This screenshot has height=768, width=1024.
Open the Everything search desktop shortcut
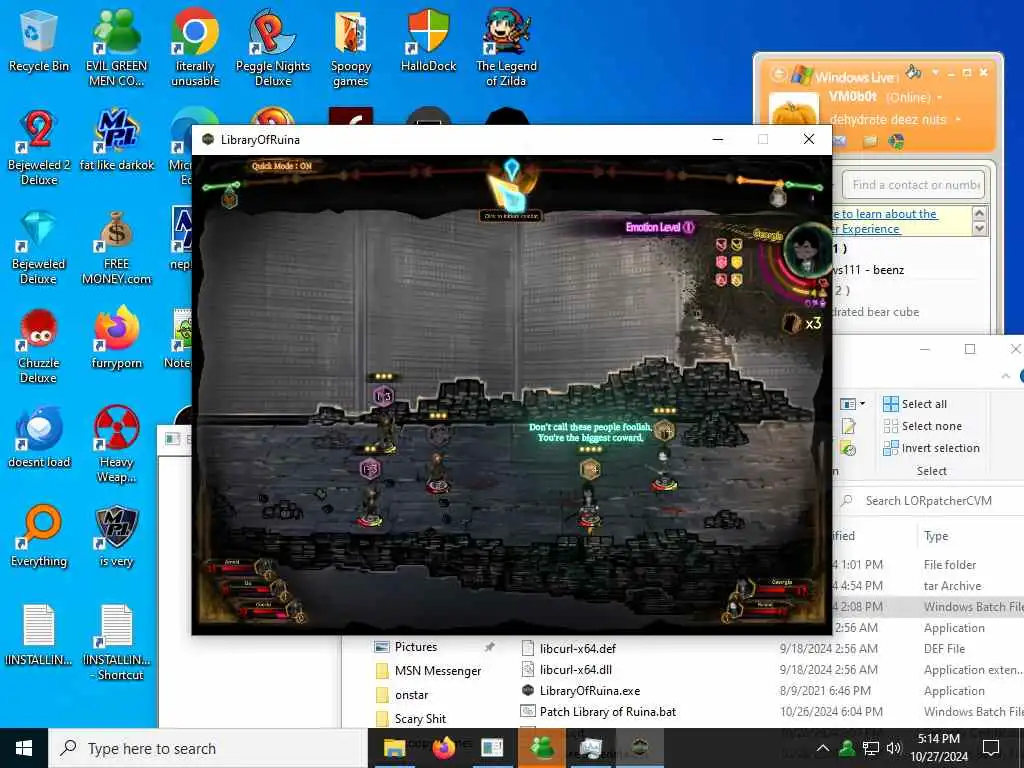pyautogui.click(x=39, y=537)
